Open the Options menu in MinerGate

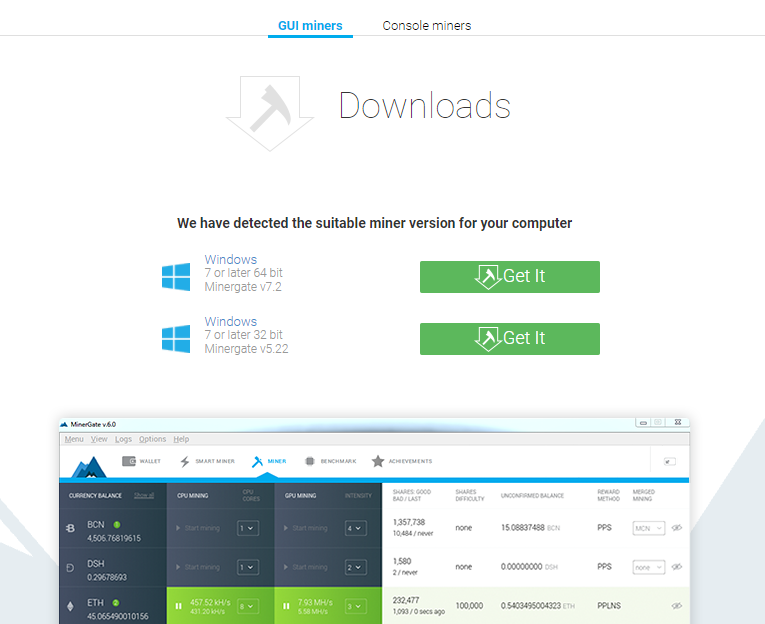click(152, 439)
